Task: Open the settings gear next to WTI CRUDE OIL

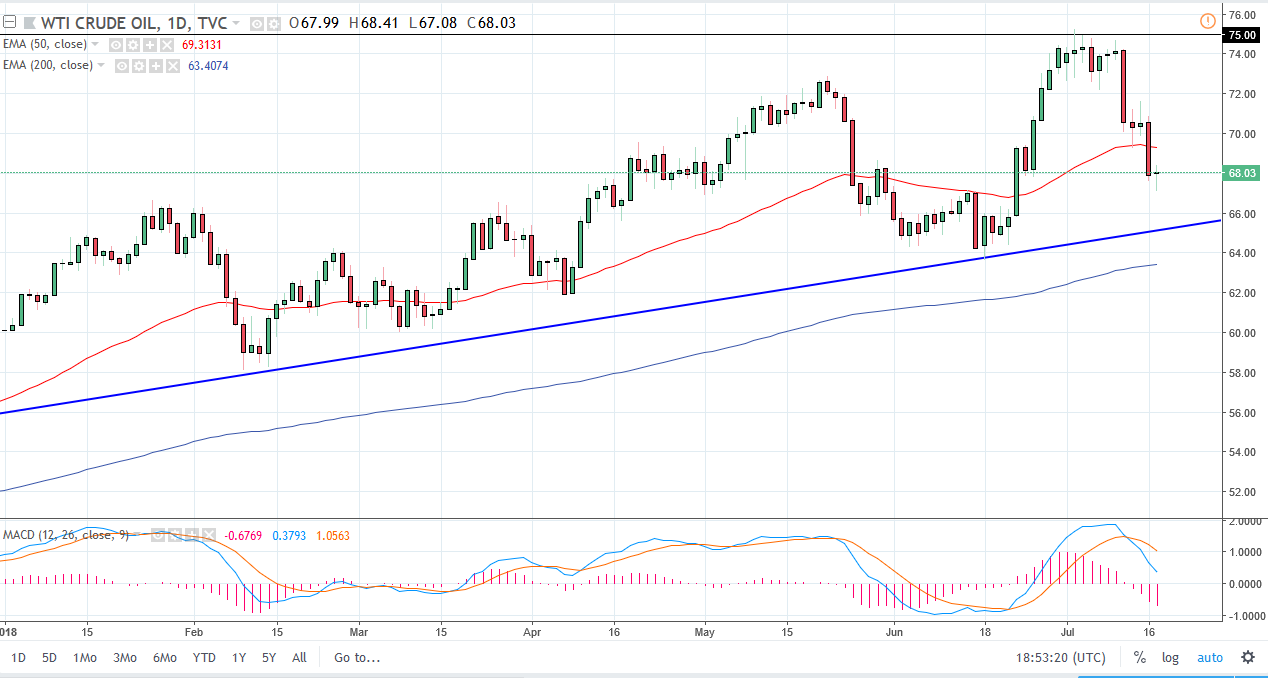Action: pos(273,21)
